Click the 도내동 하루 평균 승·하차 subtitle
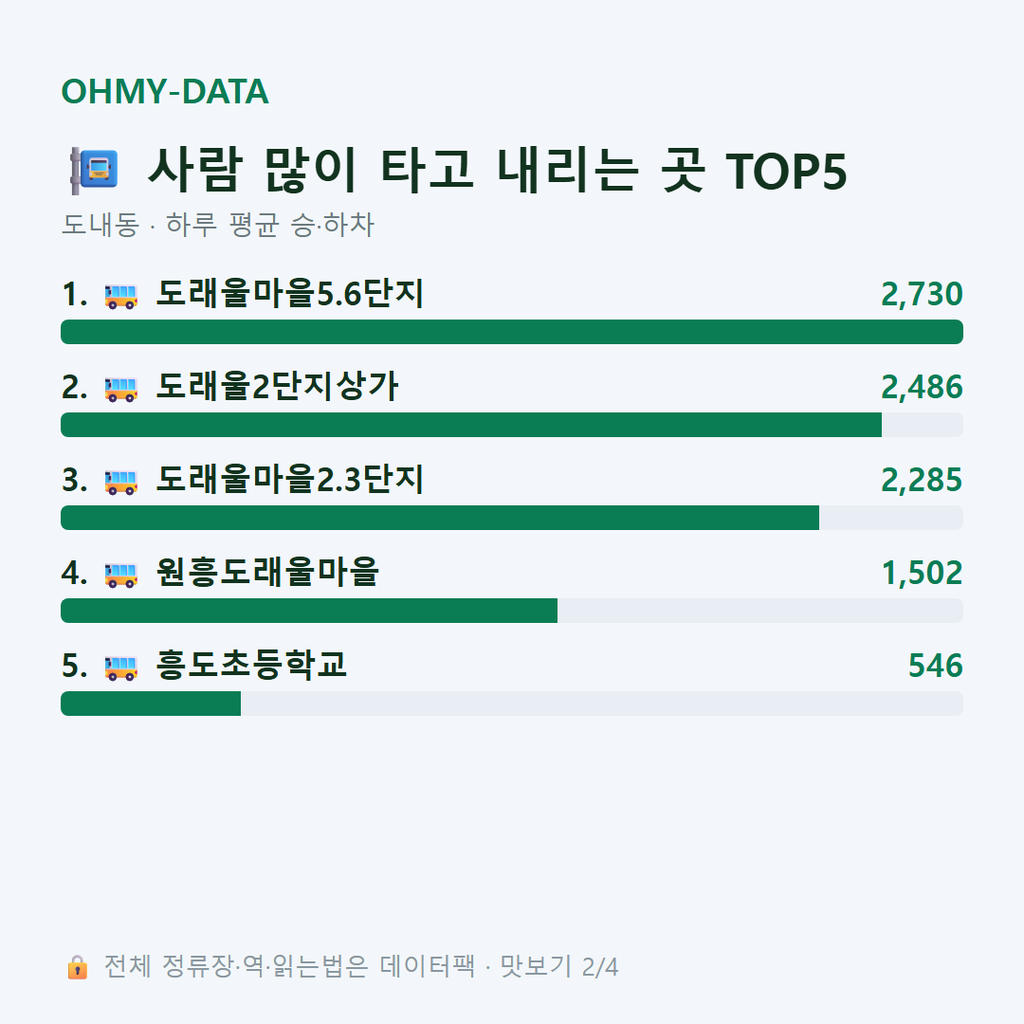The width and height of the screenshot is (1024, 1024). 217,225
